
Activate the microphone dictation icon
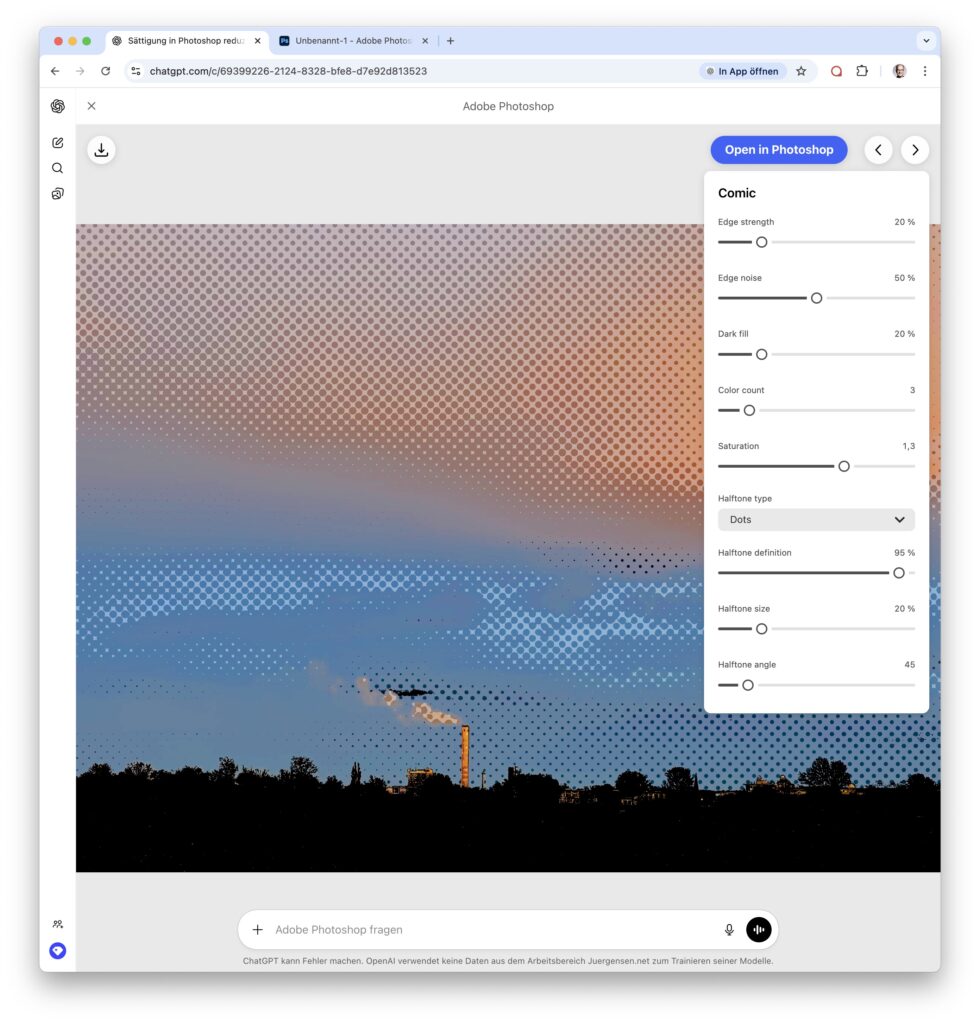click(x=729, y=929)
